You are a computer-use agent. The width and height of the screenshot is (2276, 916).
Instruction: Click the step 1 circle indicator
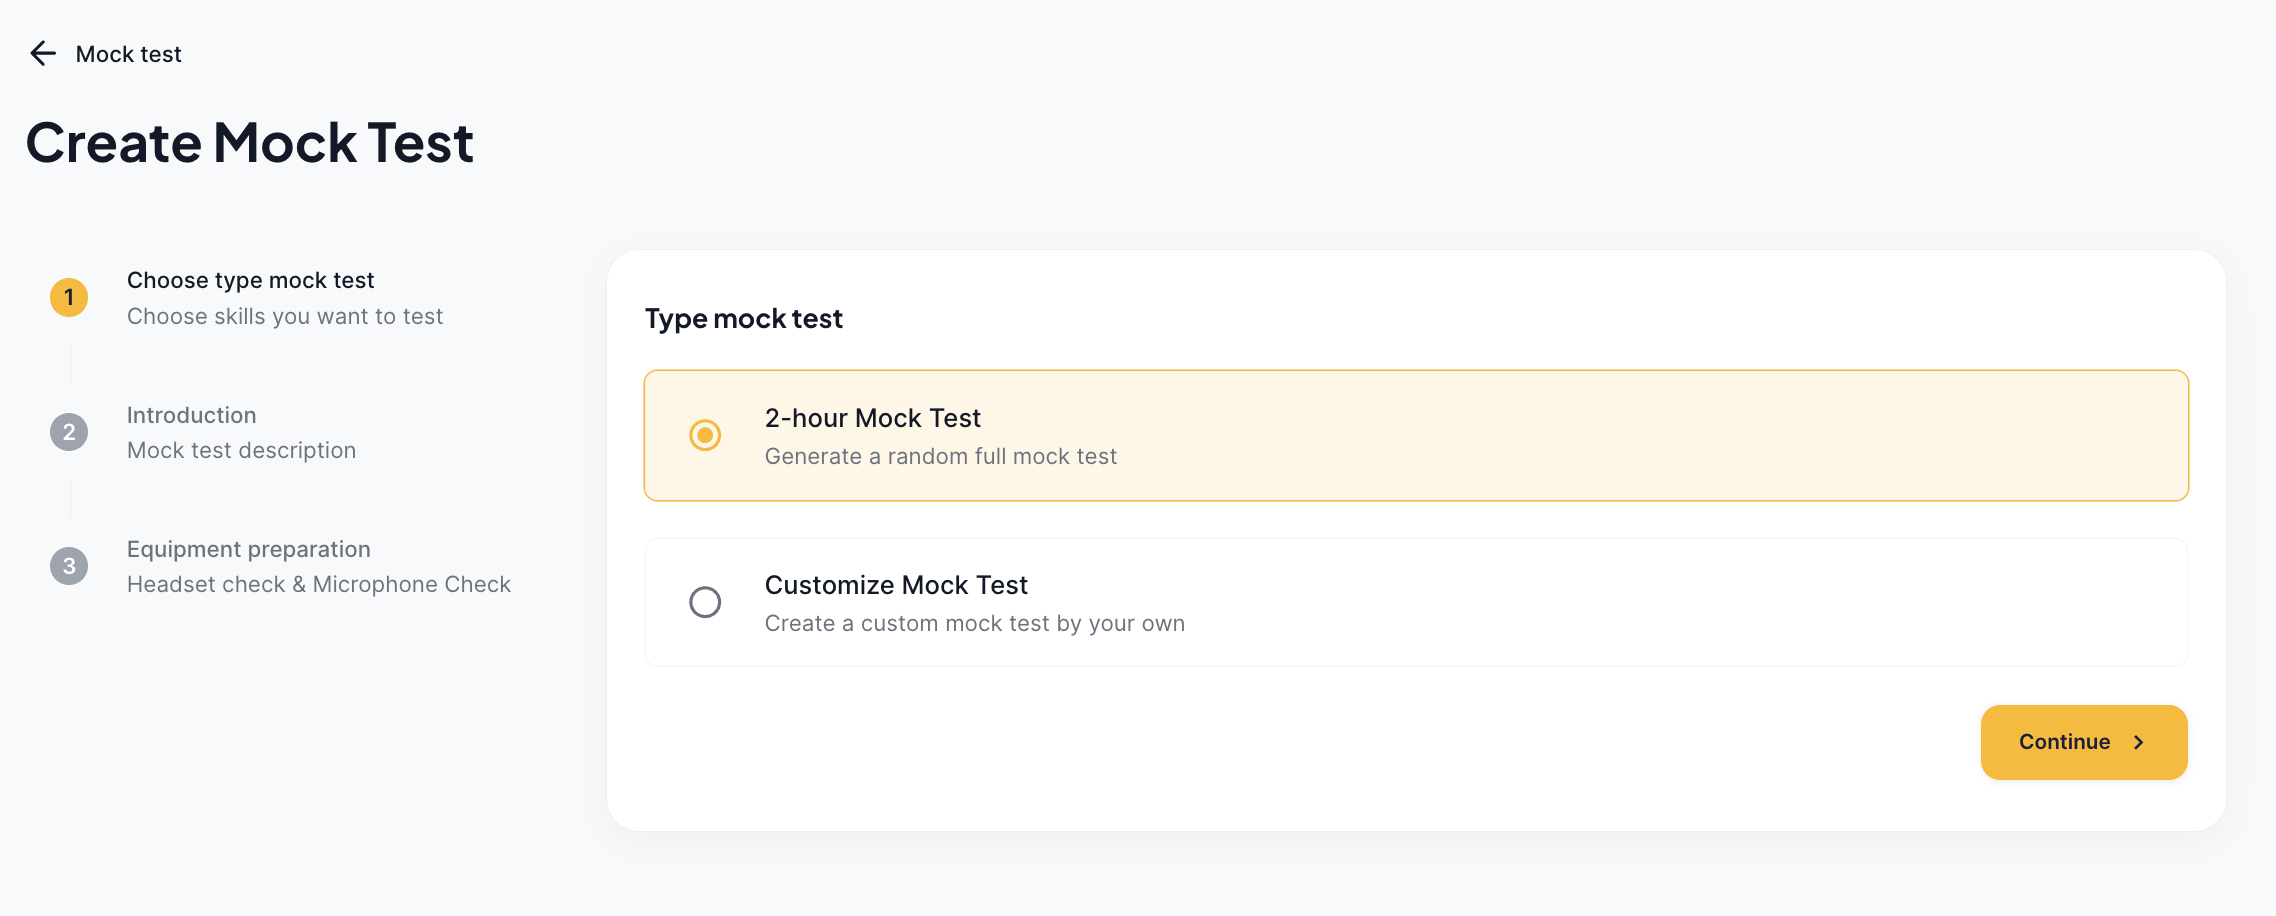68,297
